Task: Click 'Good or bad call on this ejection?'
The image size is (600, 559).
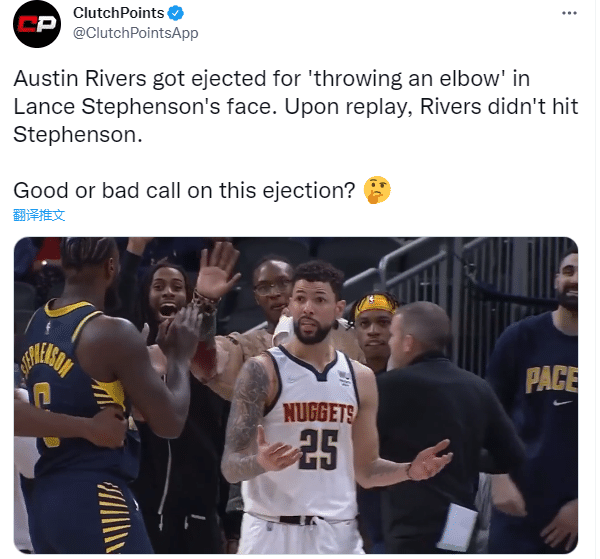Action: 184,190
